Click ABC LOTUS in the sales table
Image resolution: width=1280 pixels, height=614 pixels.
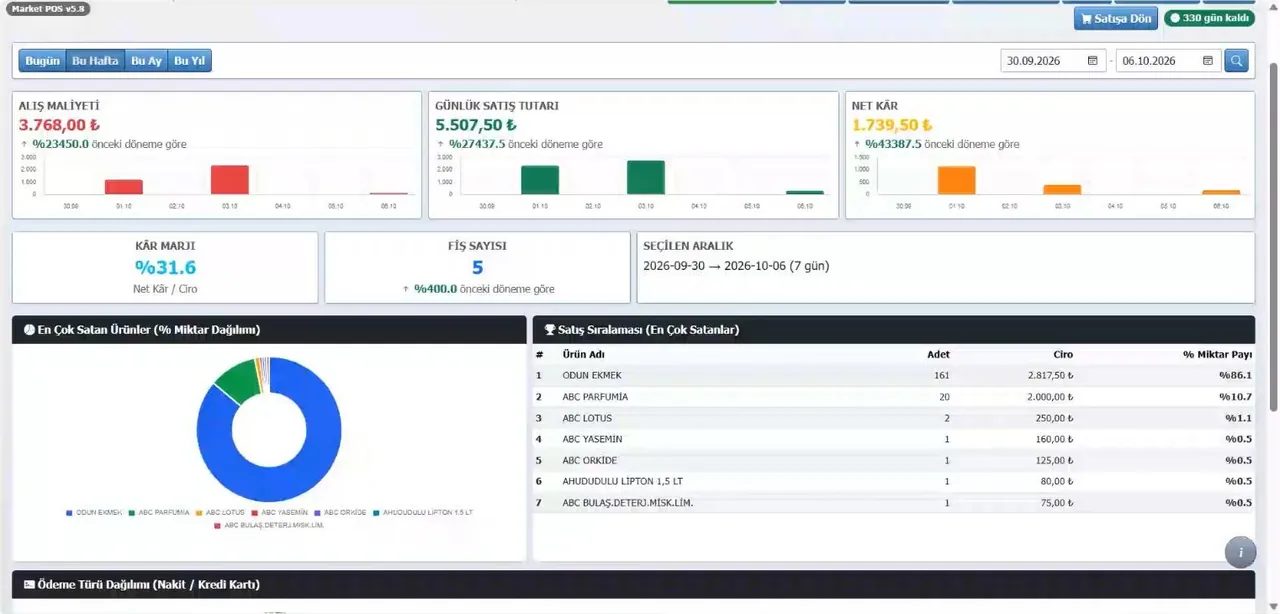click(x=893, y=418)
